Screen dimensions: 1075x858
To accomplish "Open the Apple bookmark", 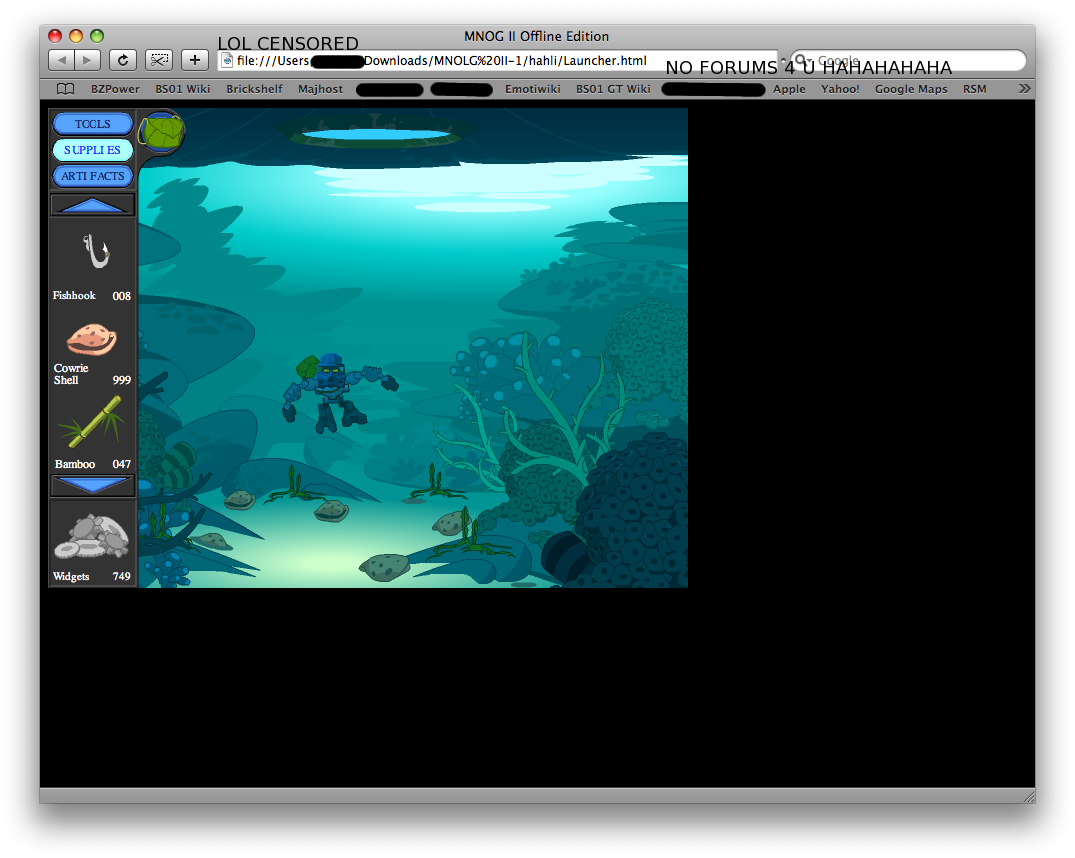I will pyautogui.click(x=789, y=89).
